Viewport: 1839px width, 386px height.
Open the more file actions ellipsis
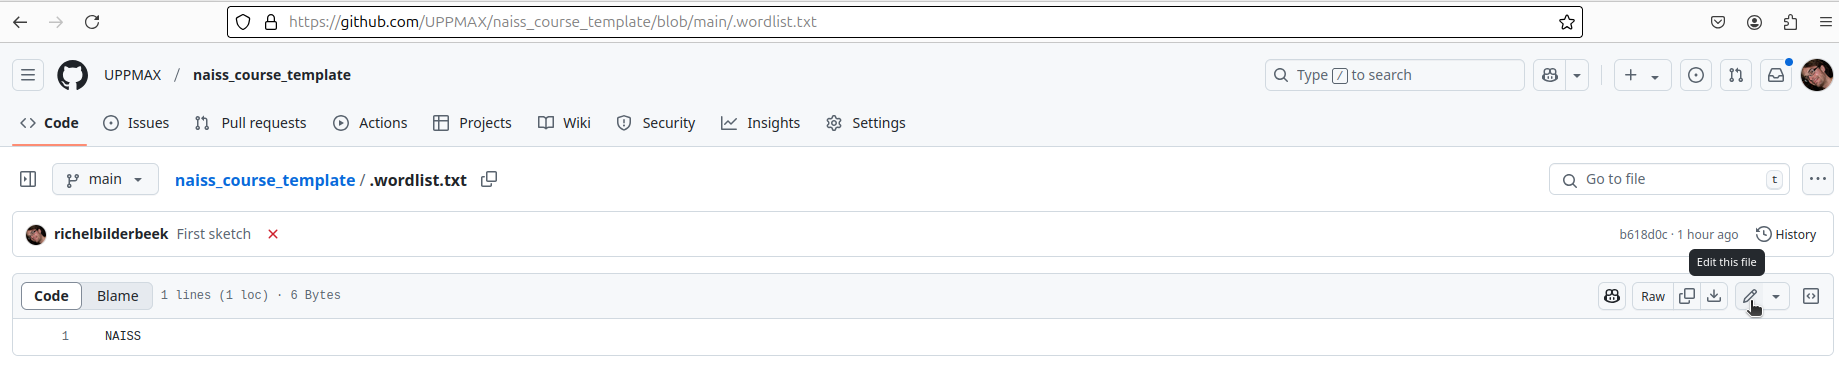(1818, 179)
